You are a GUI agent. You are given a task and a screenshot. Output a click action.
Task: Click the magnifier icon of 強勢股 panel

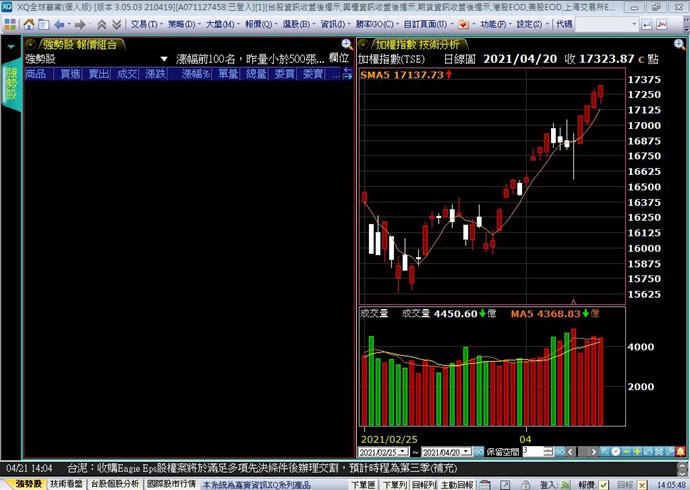point(347,44)
